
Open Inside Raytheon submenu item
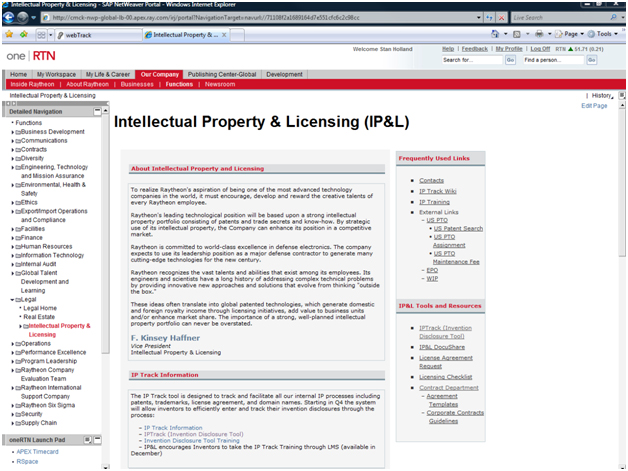pos(32,85)
